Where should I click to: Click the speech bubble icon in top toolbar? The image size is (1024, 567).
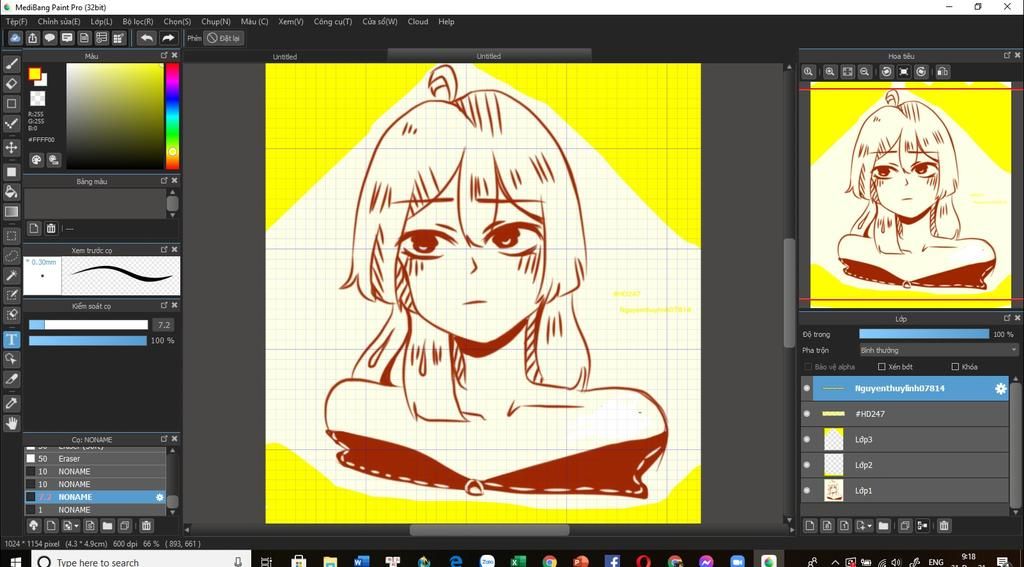[x=50, y=38]
